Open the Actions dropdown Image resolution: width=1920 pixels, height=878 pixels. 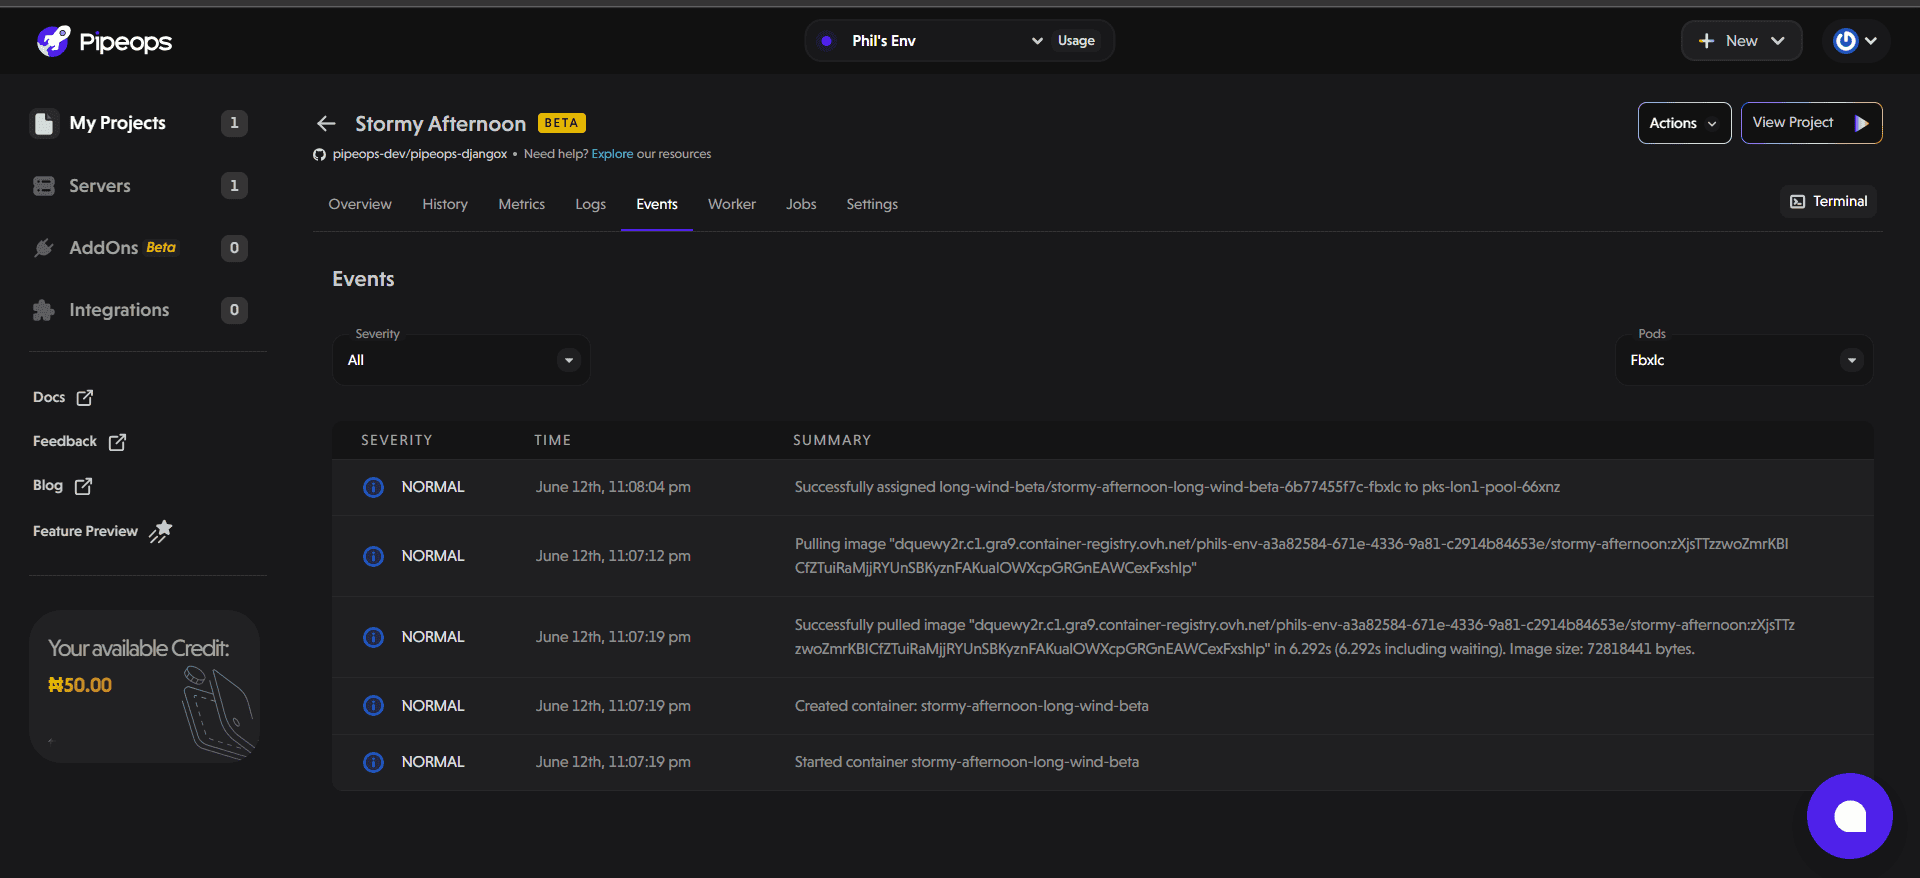click(x=1684, y=123)
